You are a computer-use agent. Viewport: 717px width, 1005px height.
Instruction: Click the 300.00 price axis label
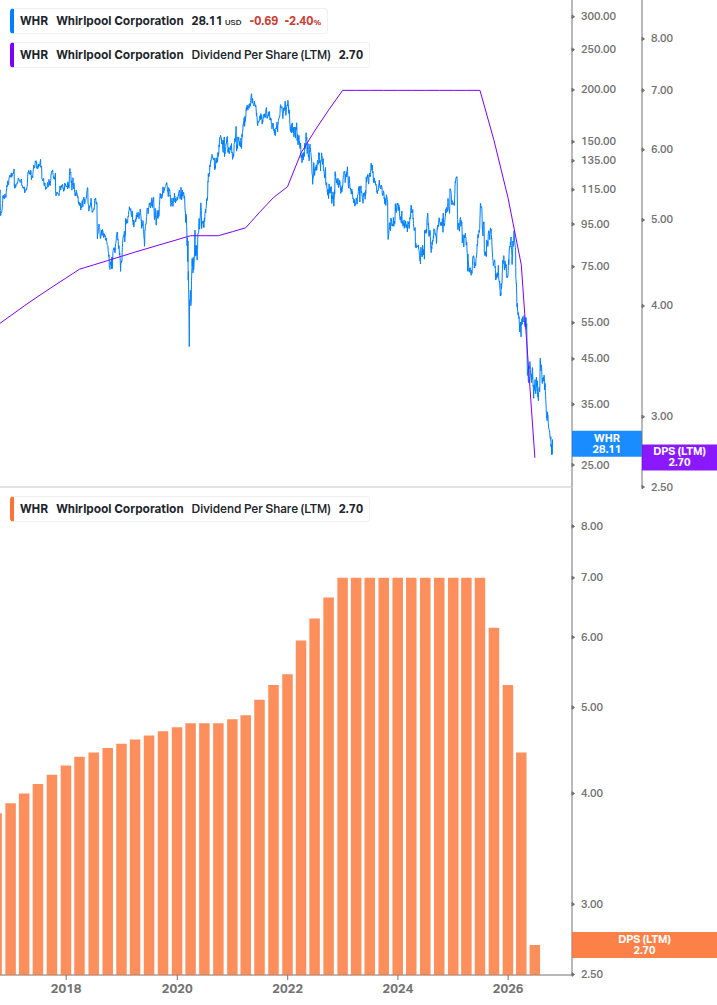598,16
